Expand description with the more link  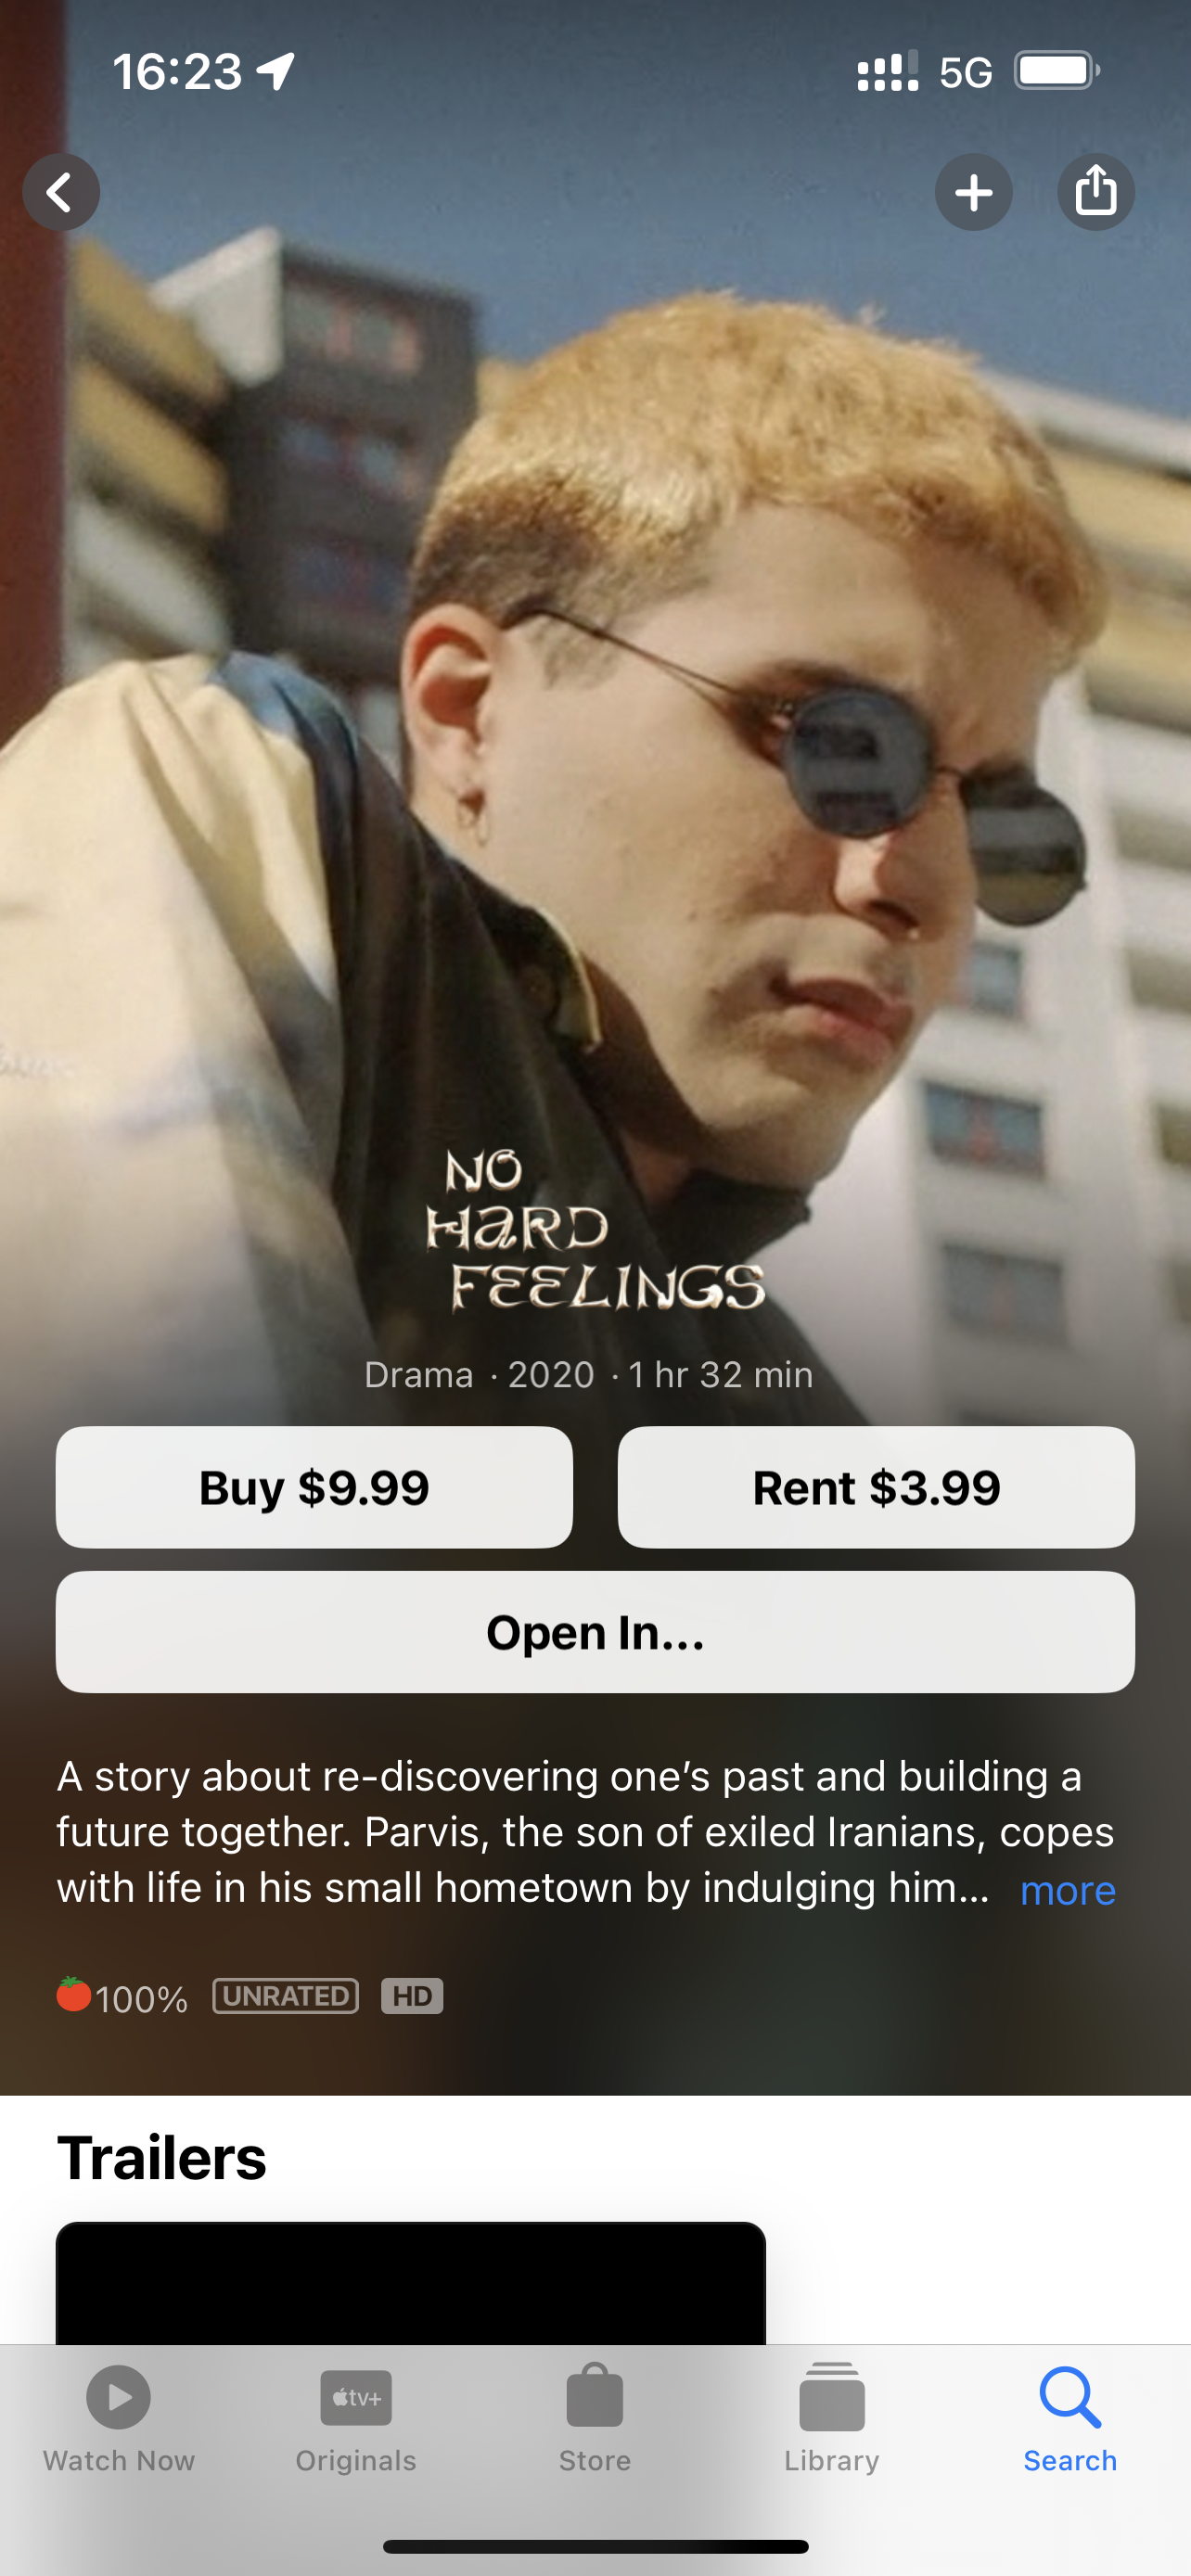pyautogui.click(x=1067, y=1890)
